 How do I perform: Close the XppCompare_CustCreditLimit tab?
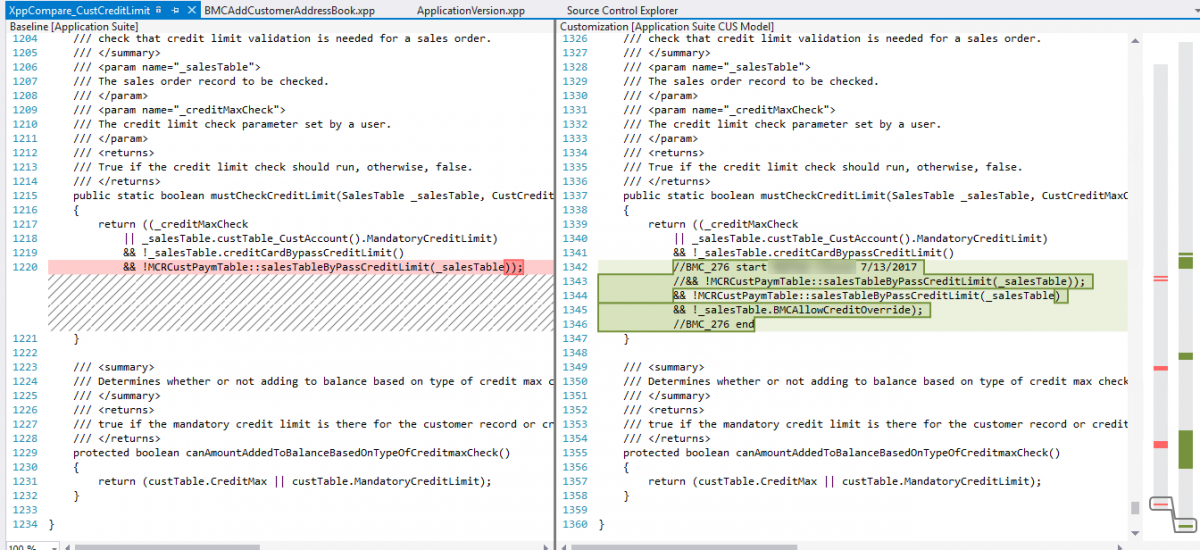pos(192,10)
